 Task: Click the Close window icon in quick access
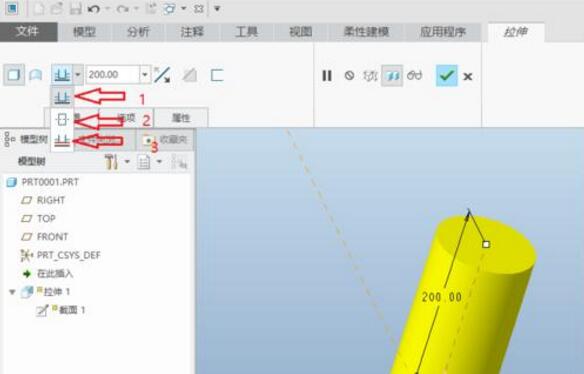[199, 8]
